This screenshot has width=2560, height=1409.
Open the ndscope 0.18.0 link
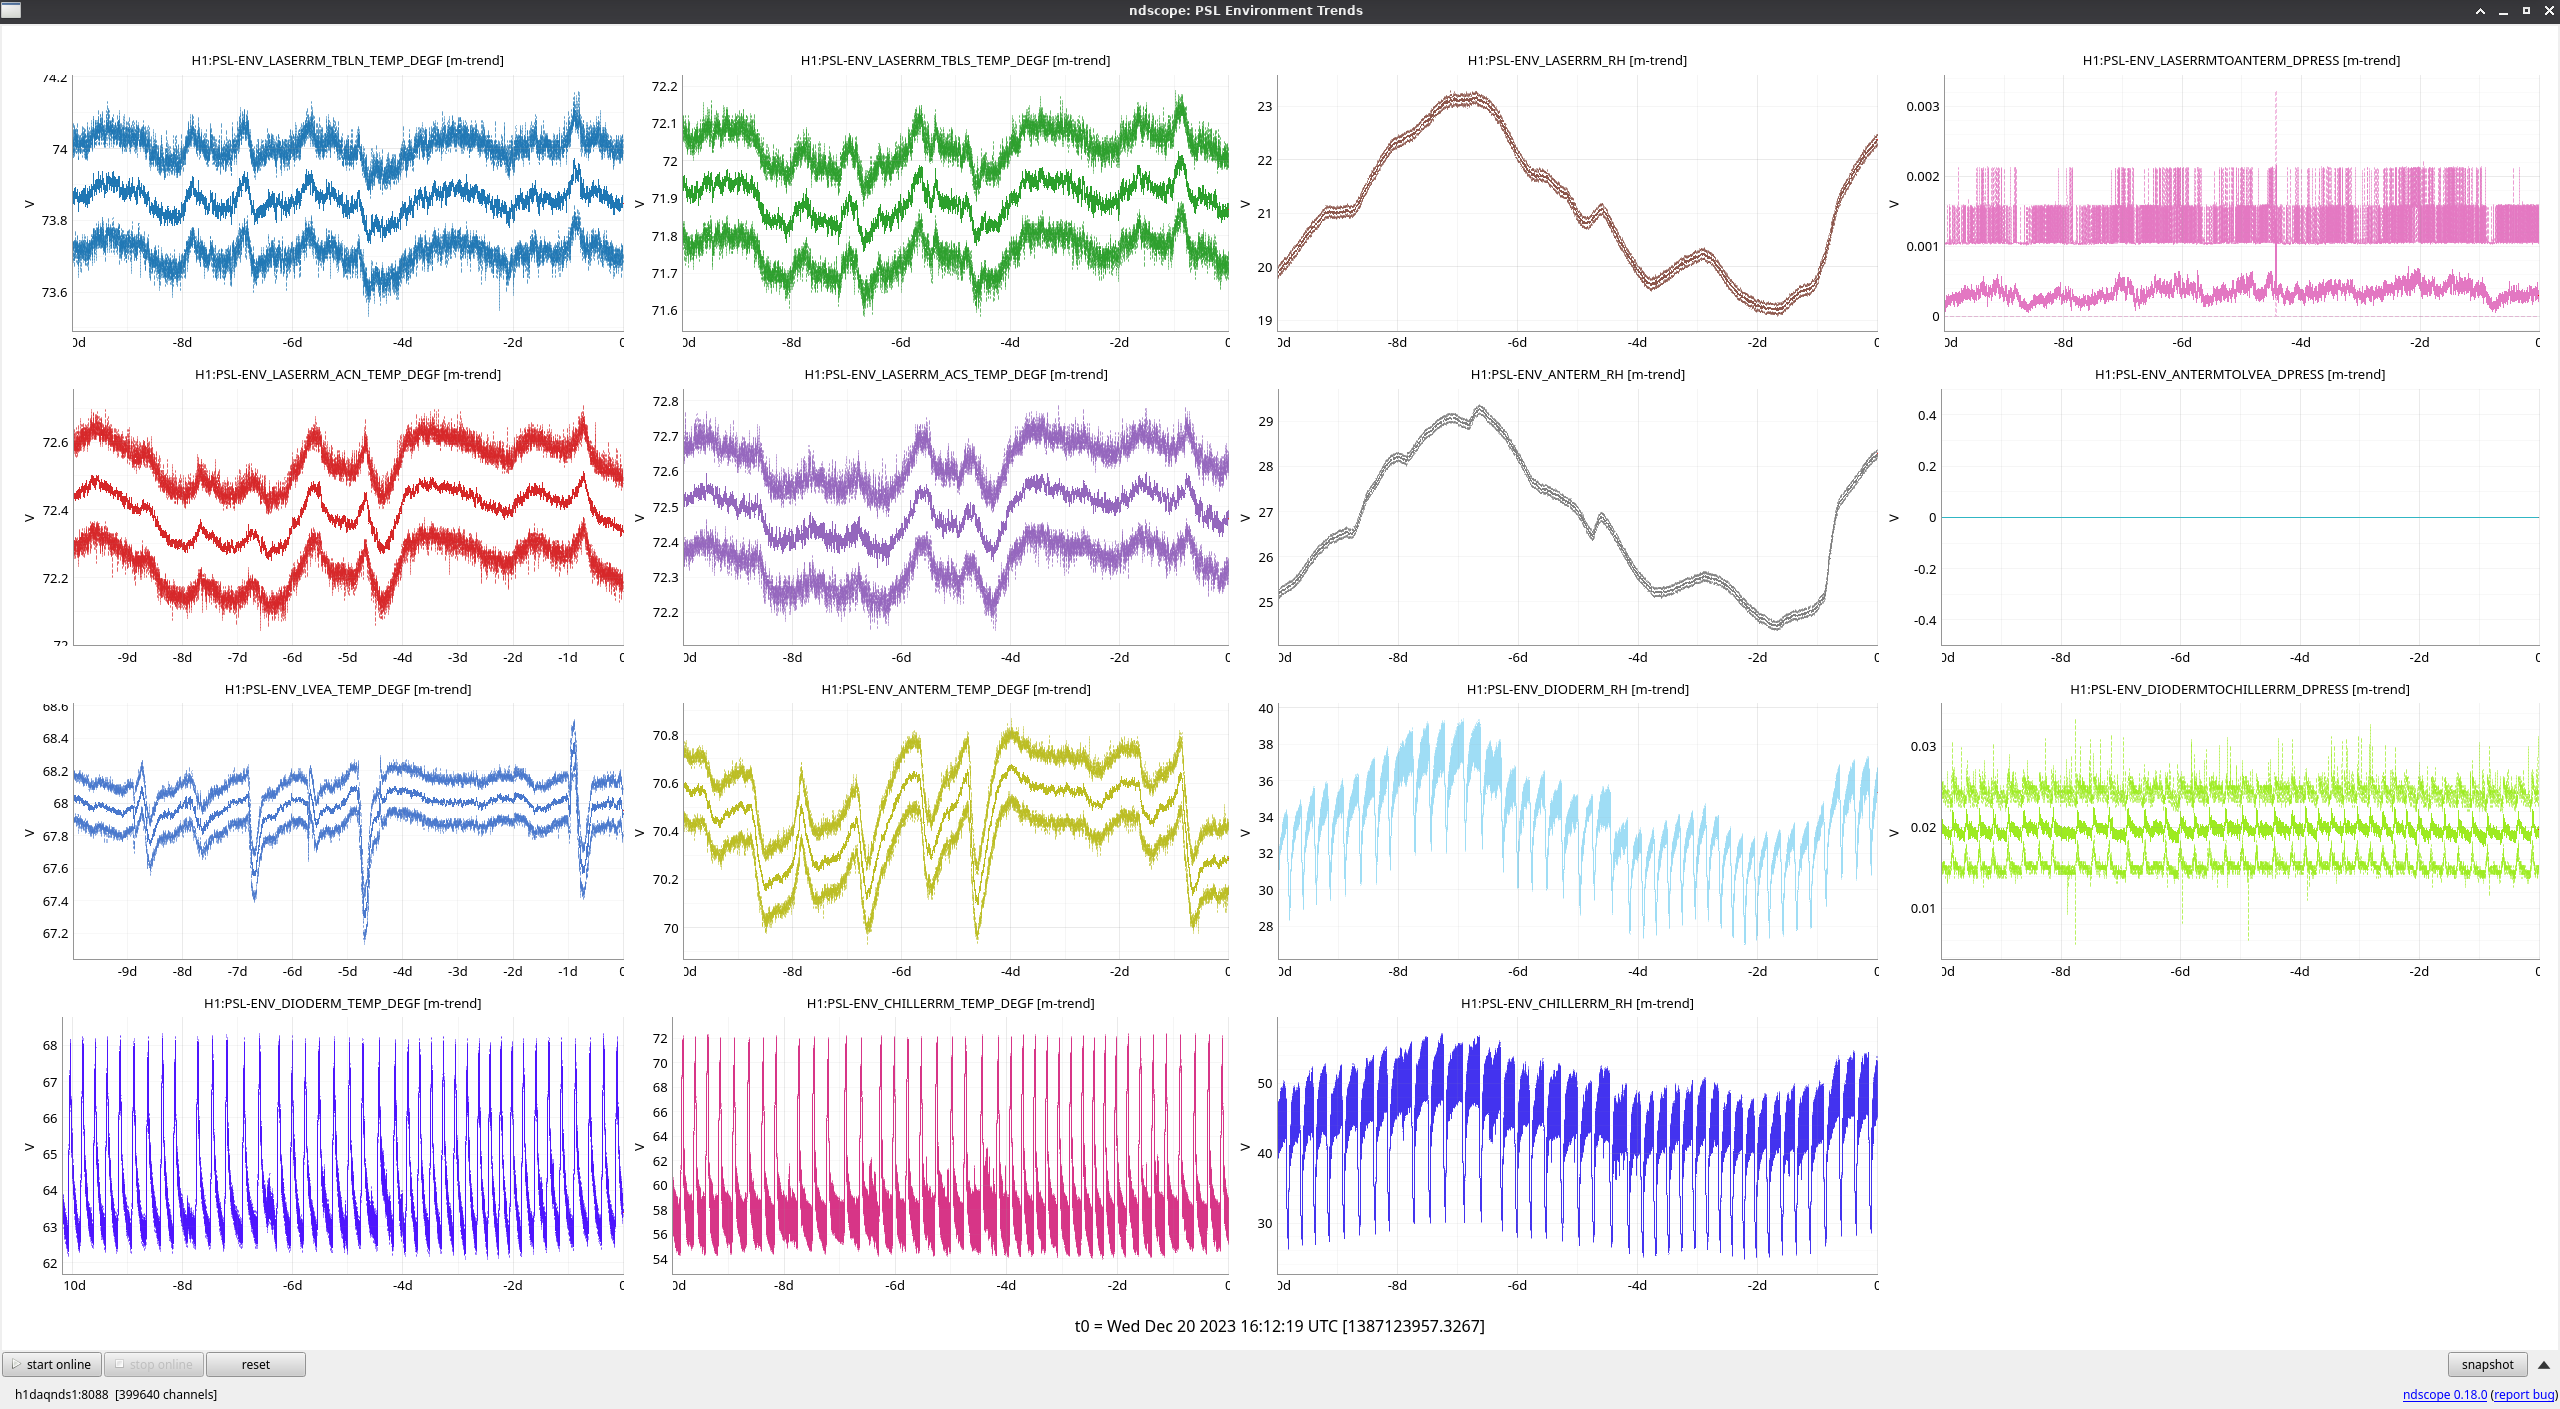click(2444, 1394)
